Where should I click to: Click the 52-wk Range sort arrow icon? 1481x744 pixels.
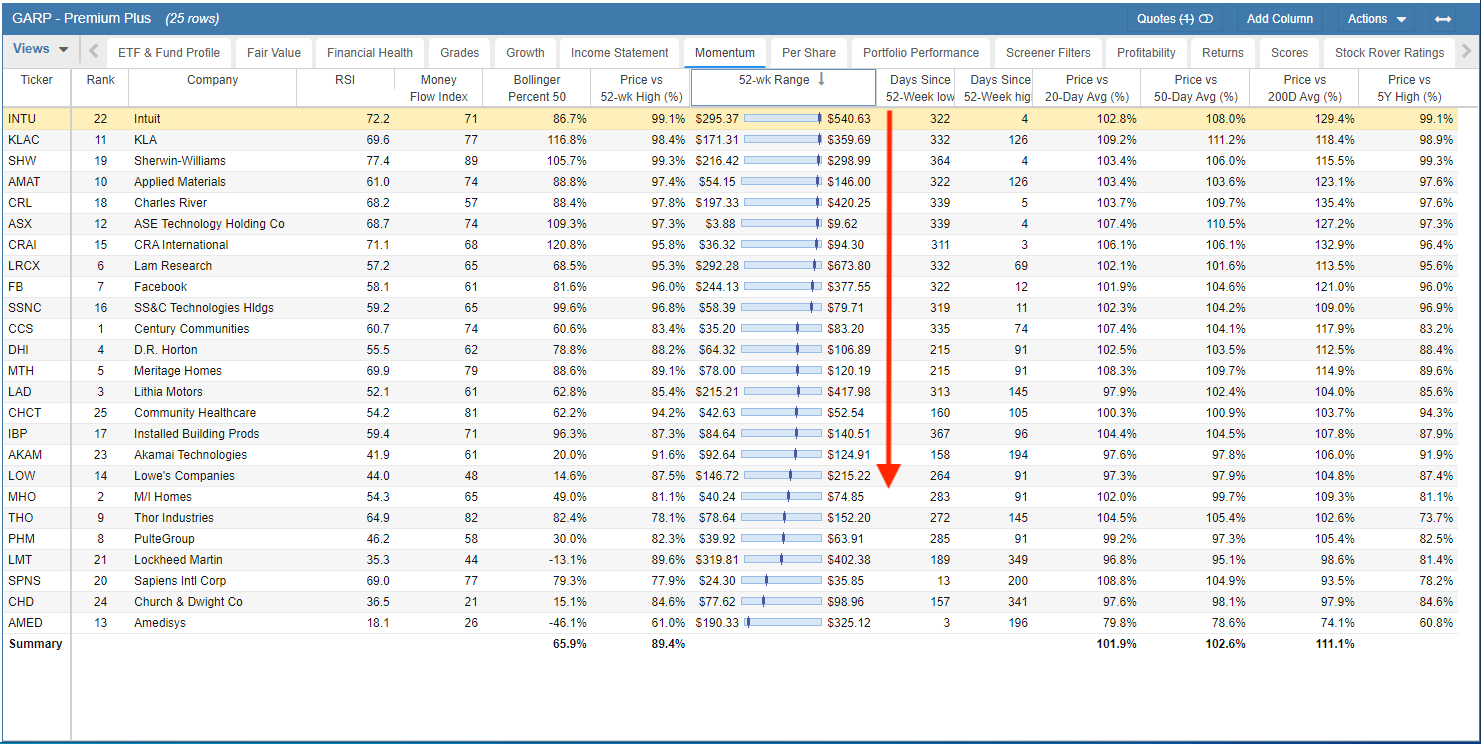click(821, 79)
